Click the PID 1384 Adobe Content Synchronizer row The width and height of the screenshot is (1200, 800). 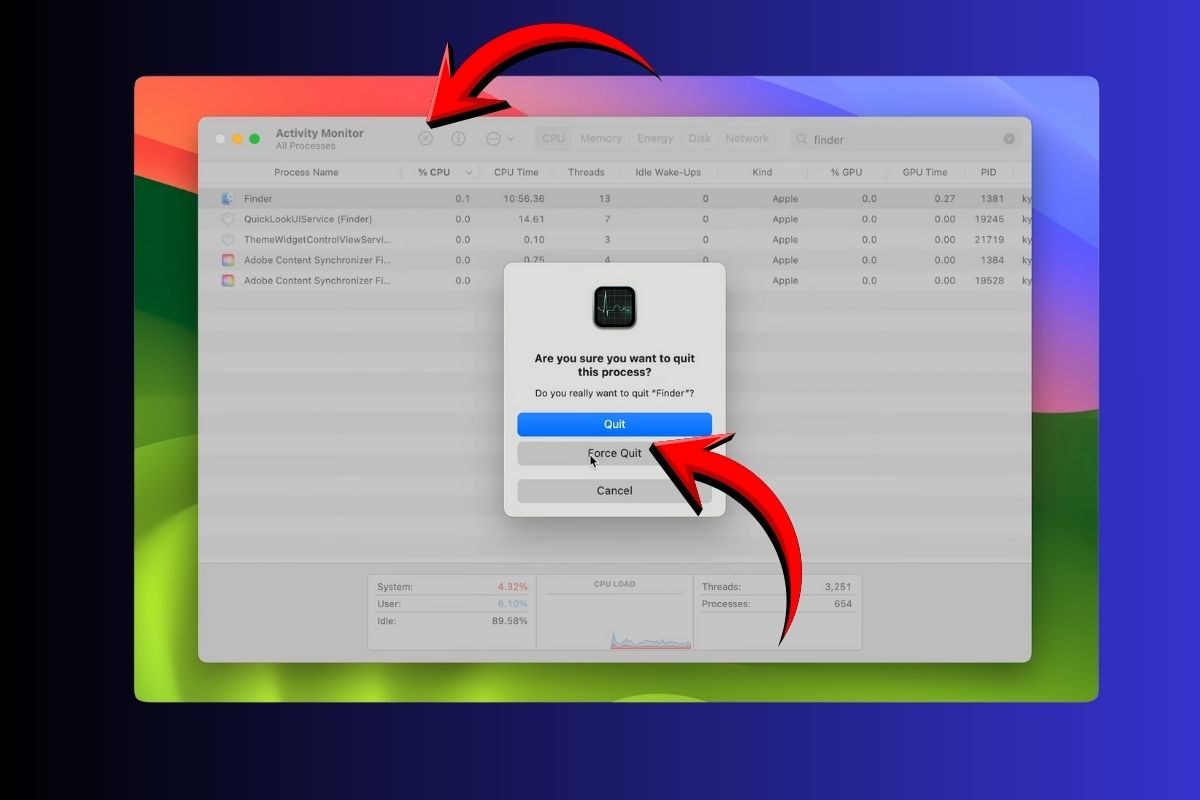615,260
